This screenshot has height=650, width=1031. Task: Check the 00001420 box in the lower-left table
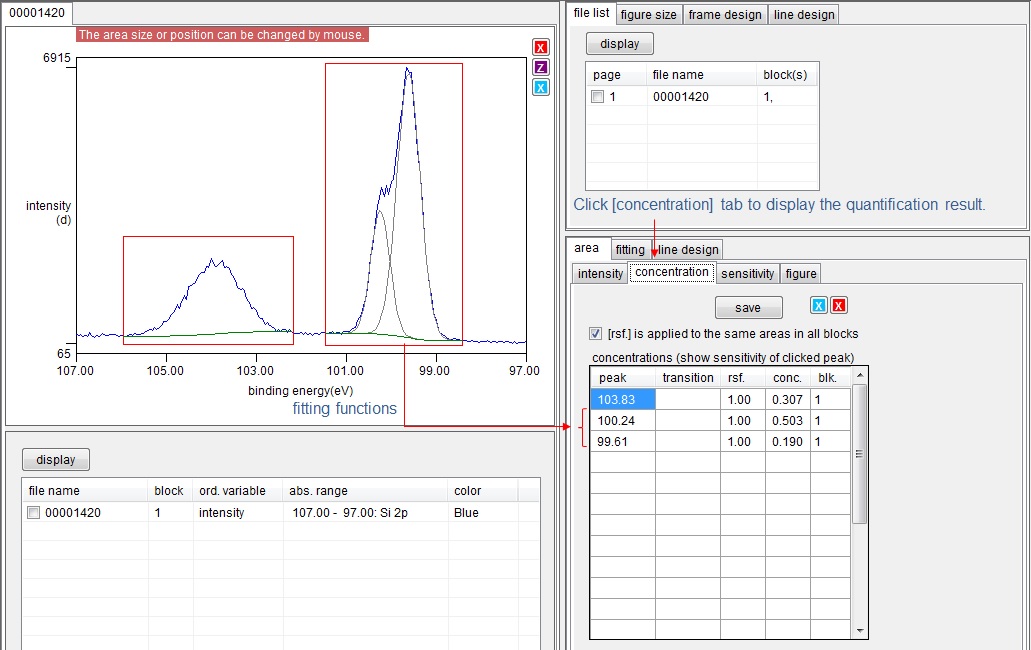coord(34,513)
